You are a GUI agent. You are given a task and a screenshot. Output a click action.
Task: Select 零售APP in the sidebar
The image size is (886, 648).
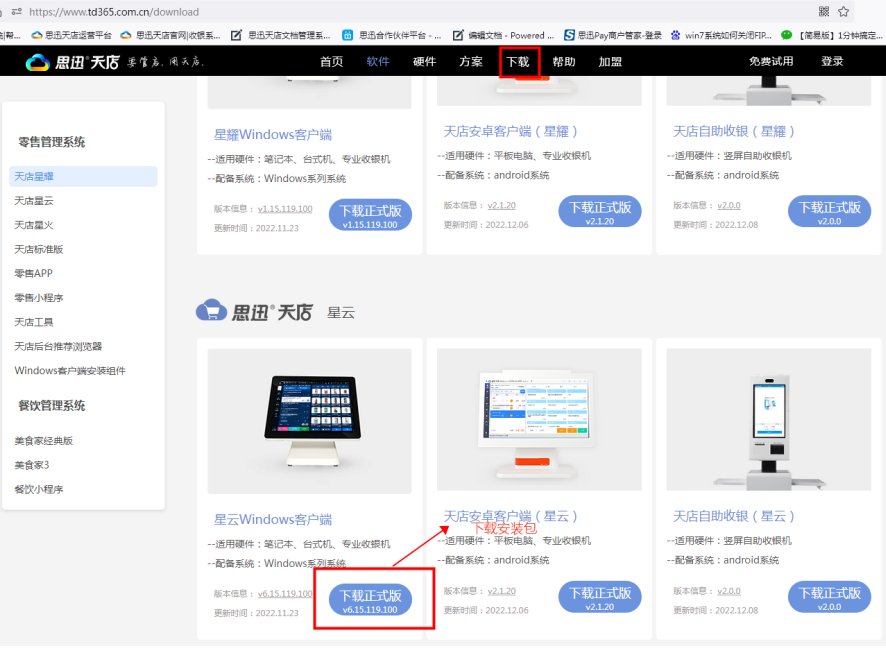click(33, 273)
